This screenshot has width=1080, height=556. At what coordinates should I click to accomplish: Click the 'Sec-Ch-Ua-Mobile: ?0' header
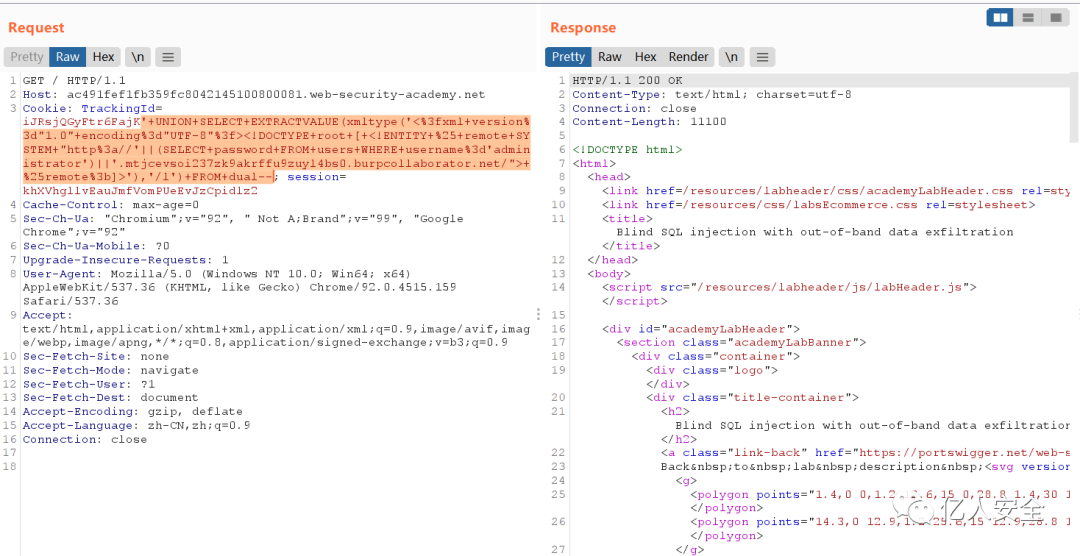[96, 246]
